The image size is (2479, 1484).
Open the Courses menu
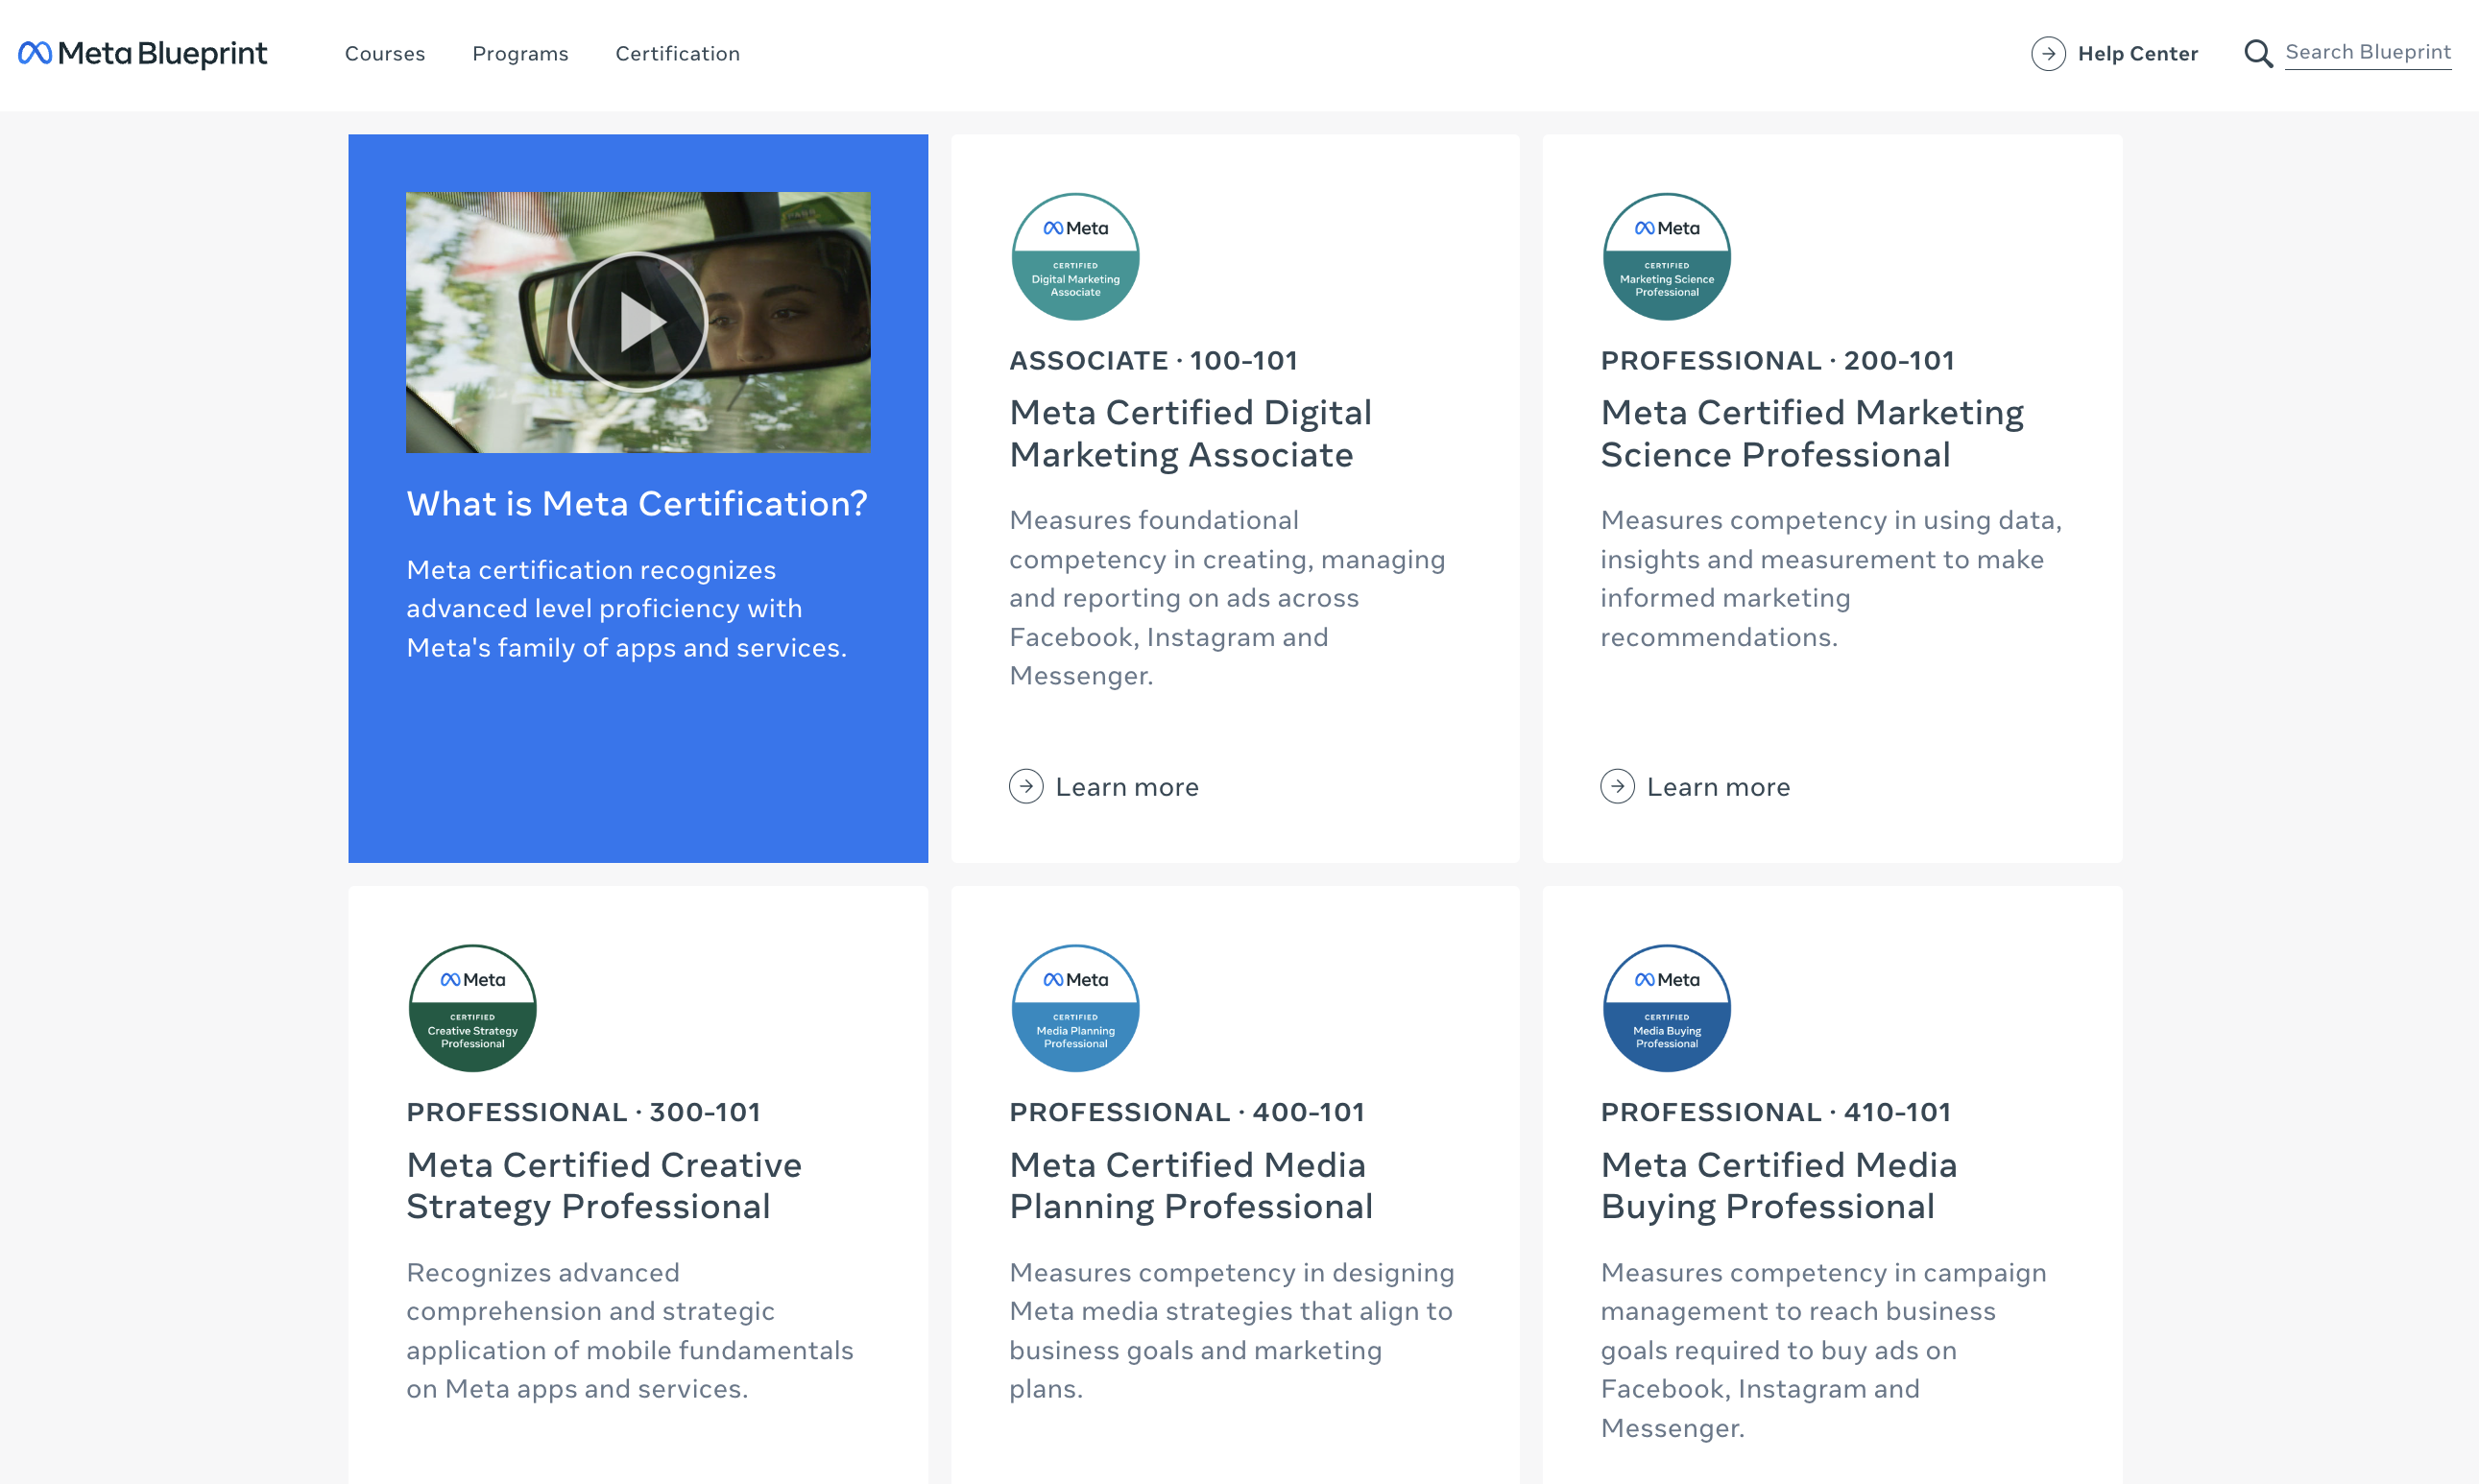click(385, 53)
